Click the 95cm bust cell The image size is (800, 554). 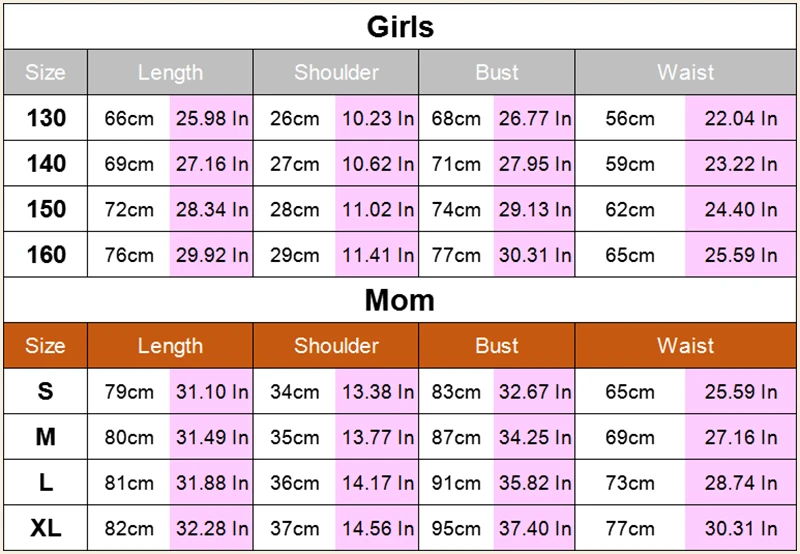[456, 528]
